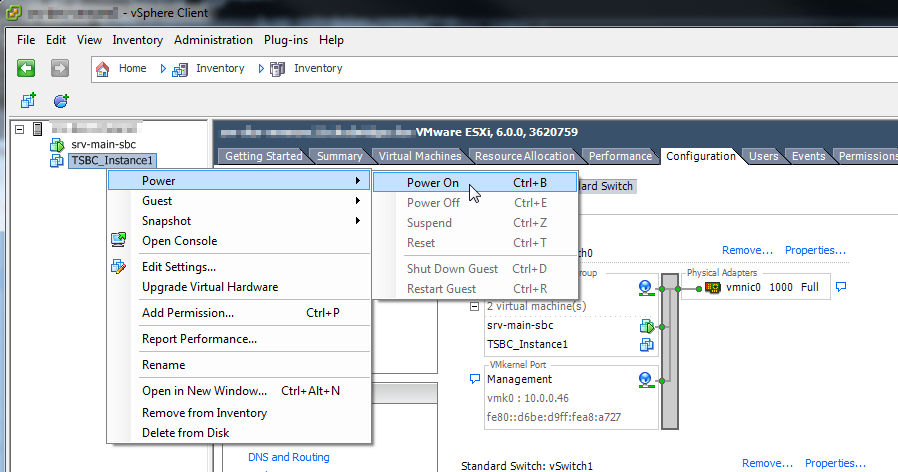Click the first Inventory breadcrumb icon
Viewport: 898px width, 472px height.
pos(180,69)
